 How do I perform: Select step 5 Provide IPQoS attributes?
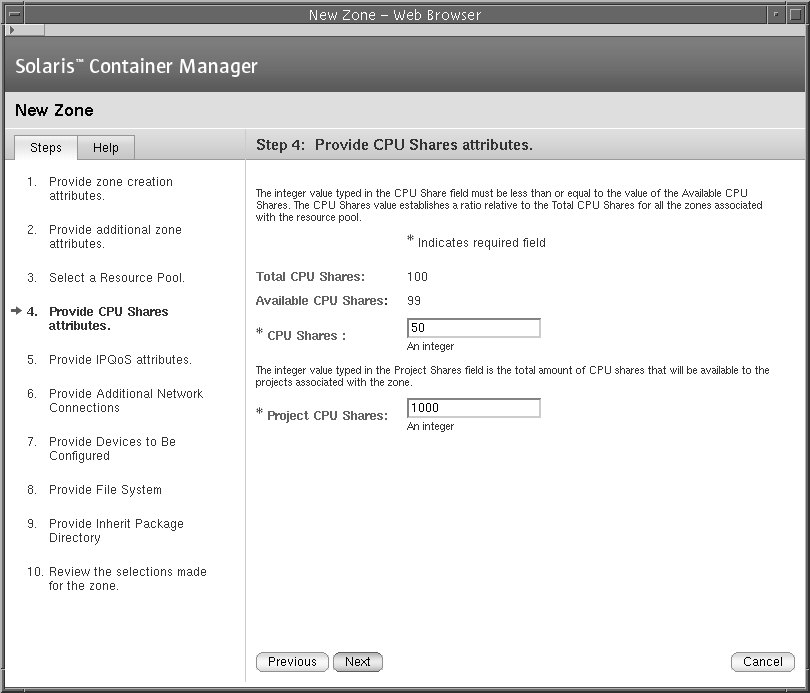tap(120, 359)
